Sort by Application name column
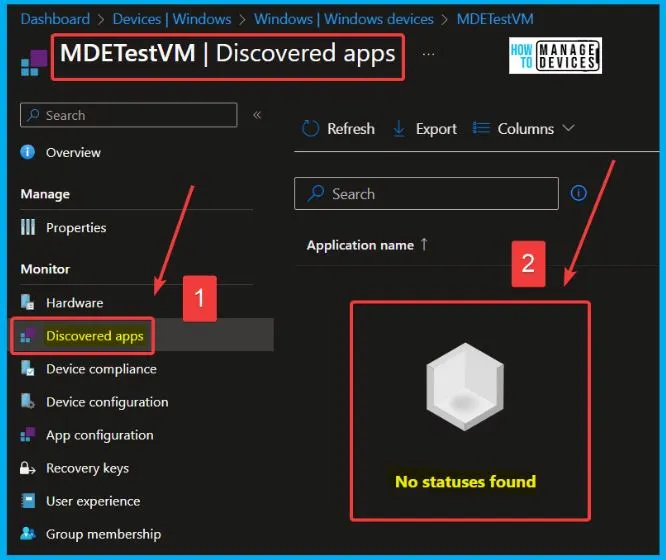Screen dimensions: 666x560 pyautogui.click(x=360, y=245)
